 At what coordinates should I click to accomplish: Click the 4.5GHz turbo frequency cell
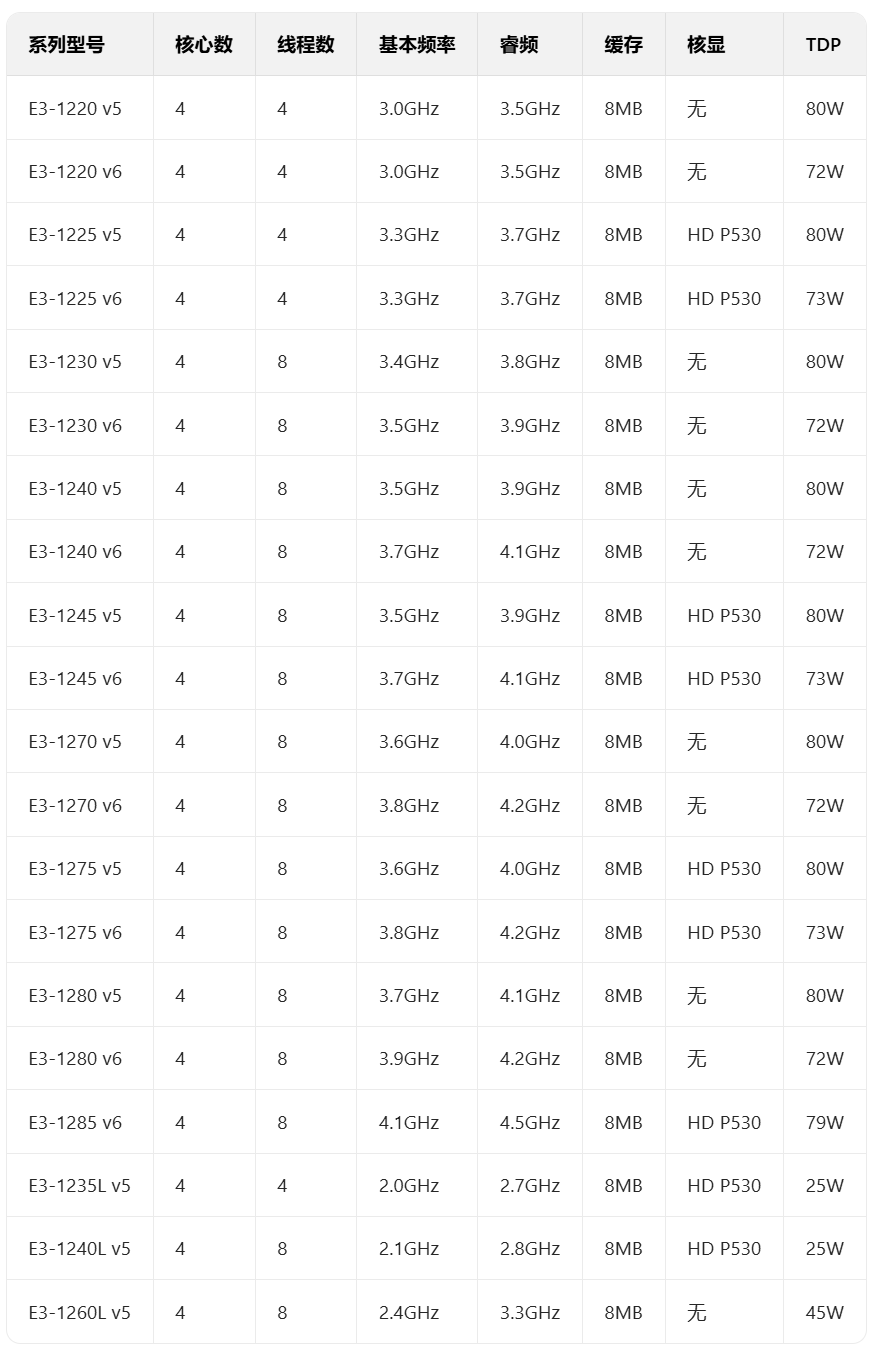pos(530,1122)
